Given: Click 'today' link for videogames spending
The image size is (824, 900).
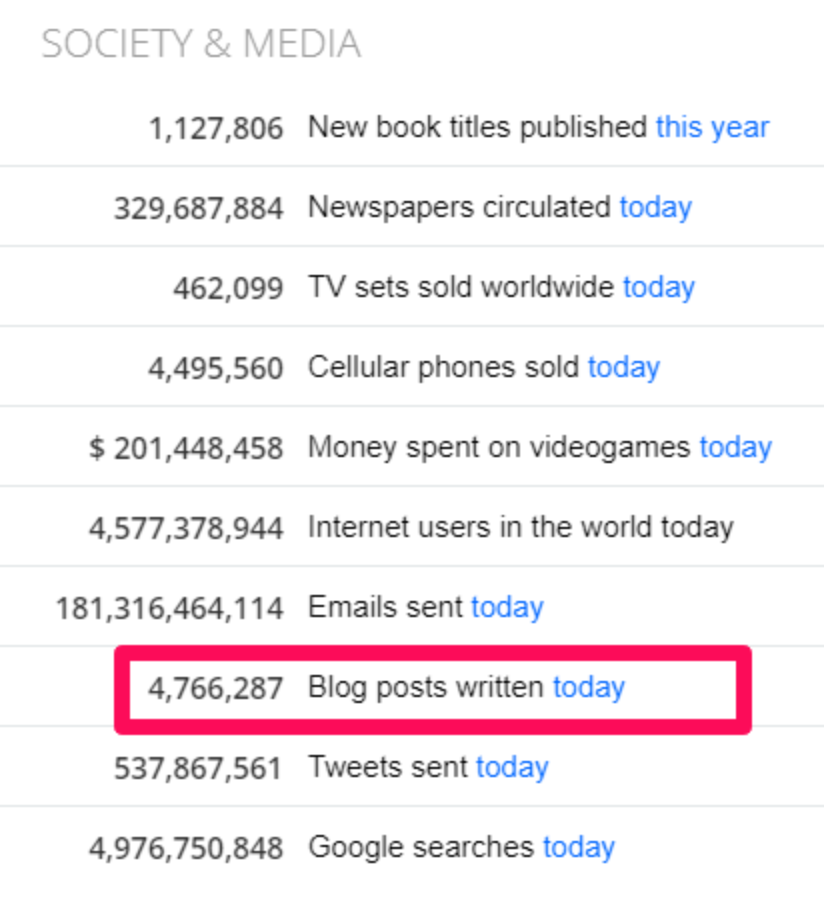Looking at the screenshot, I should coord(735,448).
